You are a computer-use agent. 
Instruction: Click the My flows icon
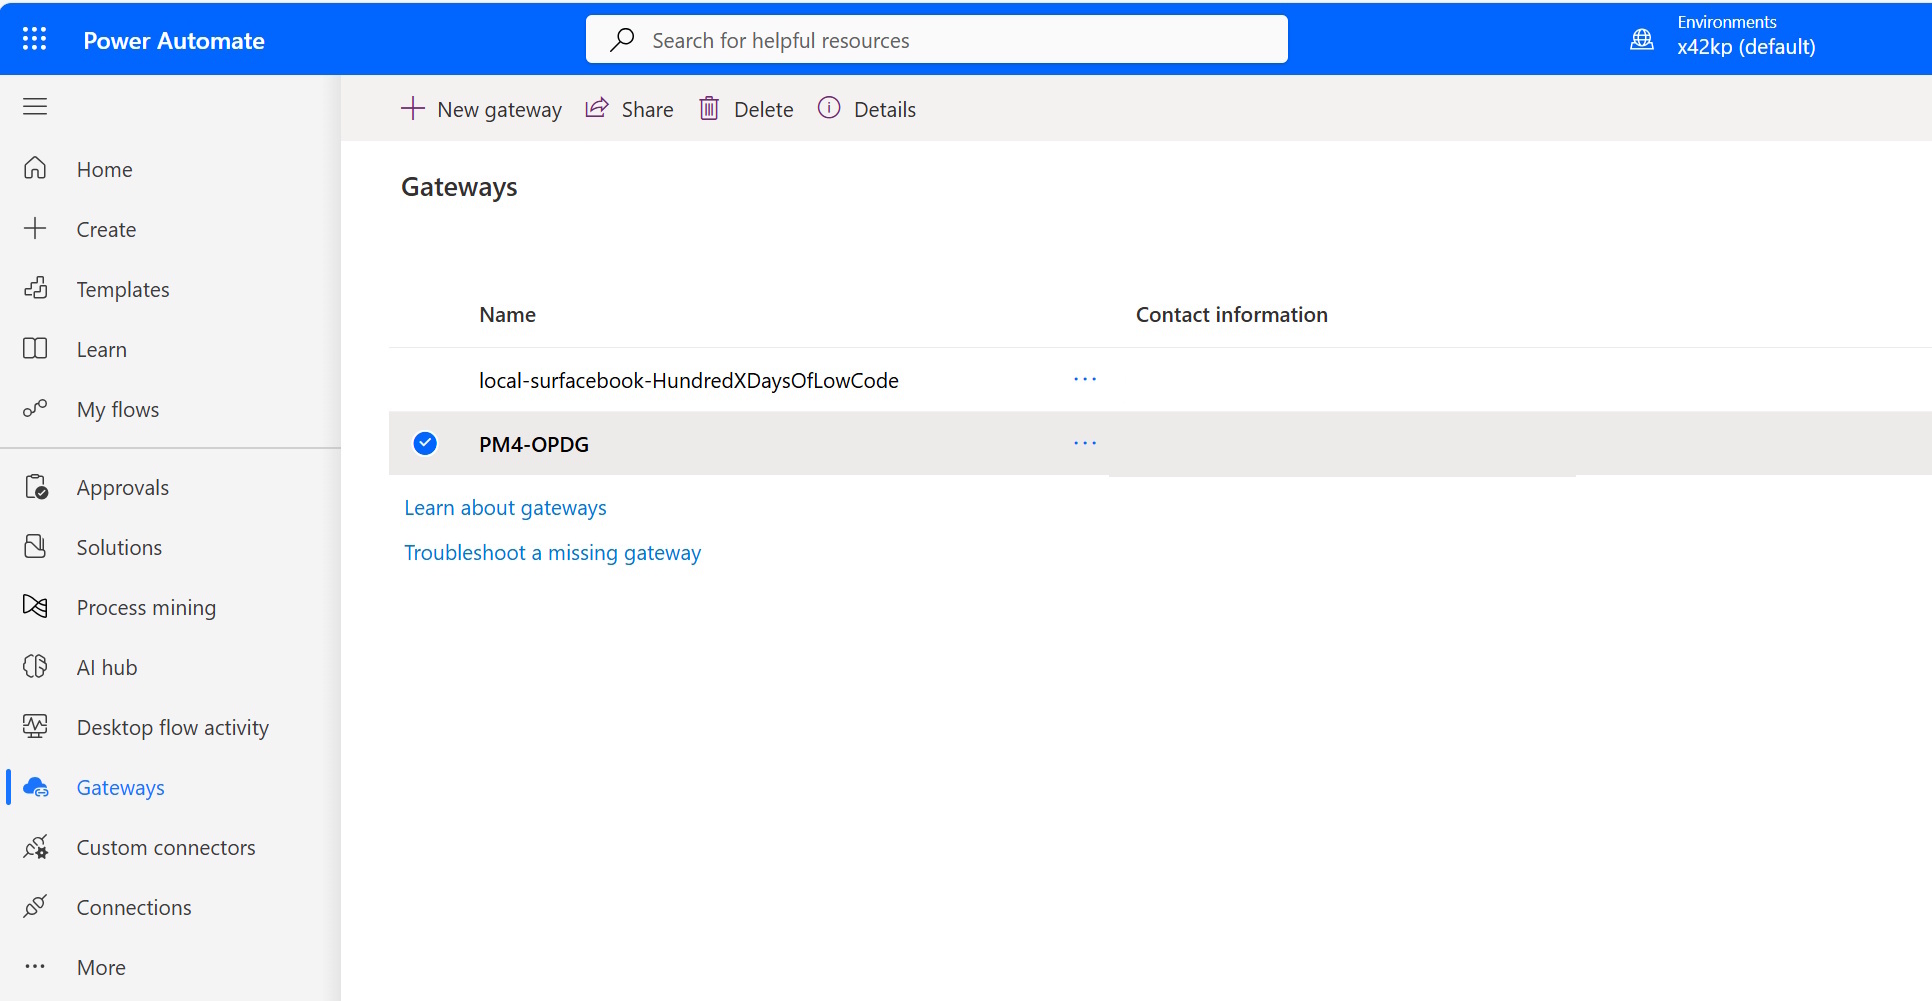tap(35, 408)
